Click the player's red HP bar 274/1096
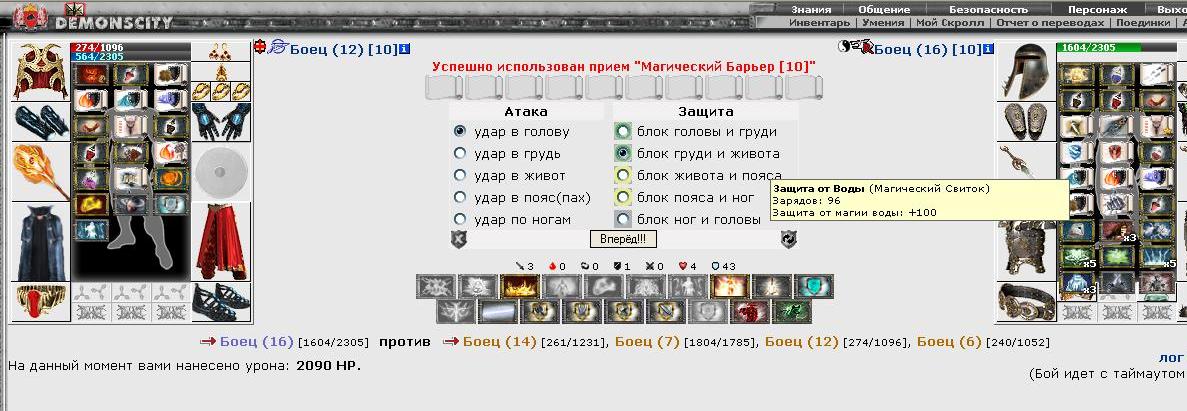This screenshot has width=1187, height=411. tap(130, 47)
